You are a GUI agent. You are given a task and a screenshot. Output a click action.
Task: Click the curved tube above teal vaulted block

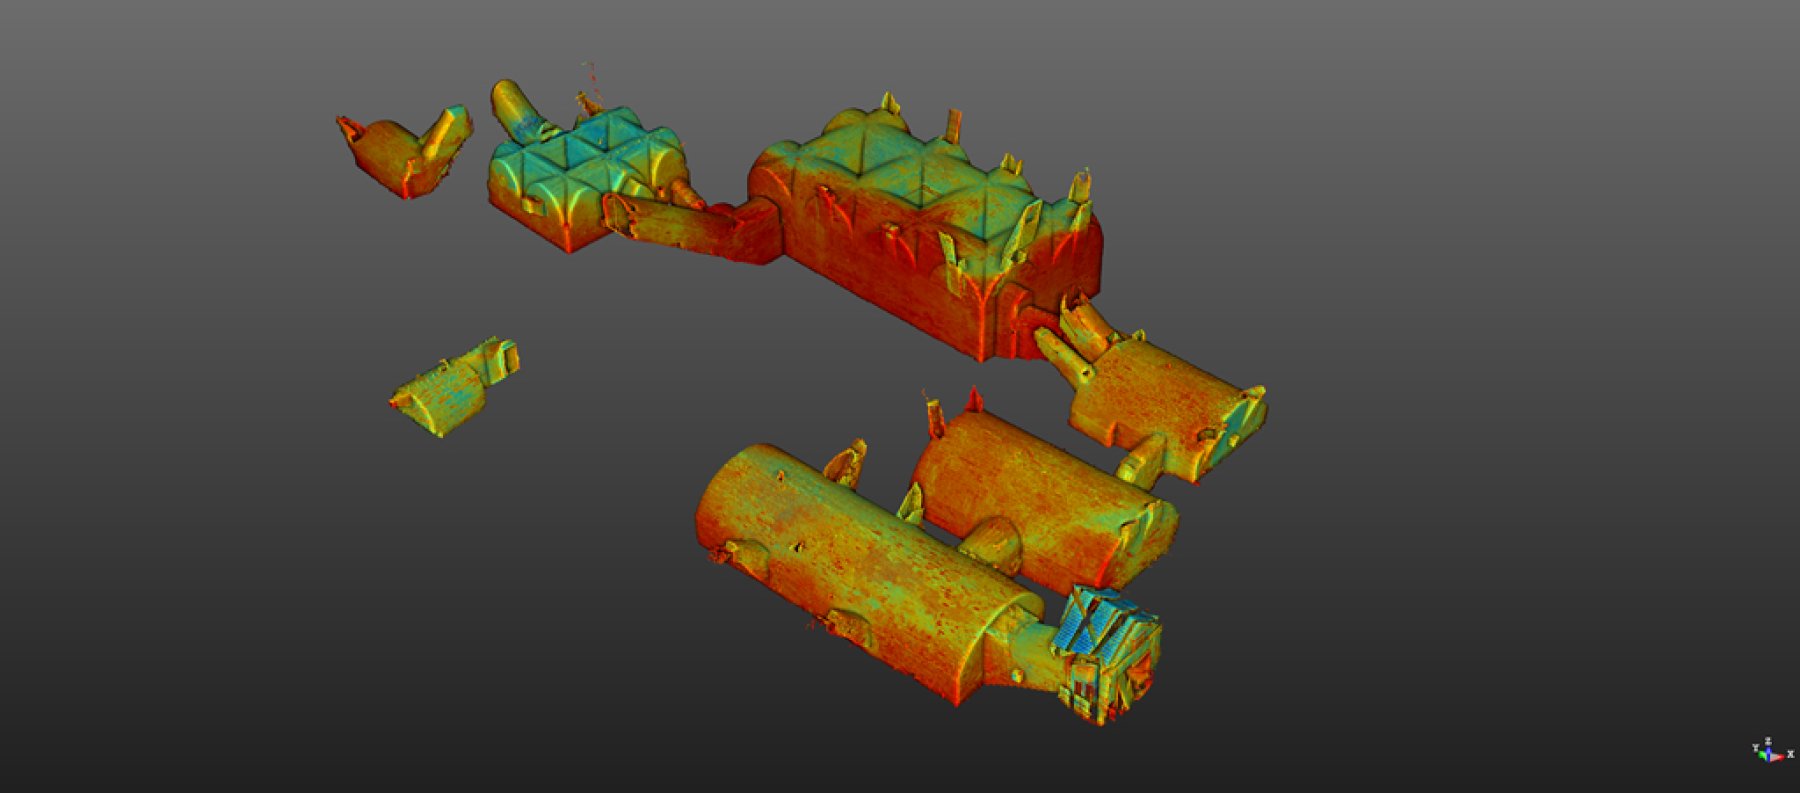point(515,108)
